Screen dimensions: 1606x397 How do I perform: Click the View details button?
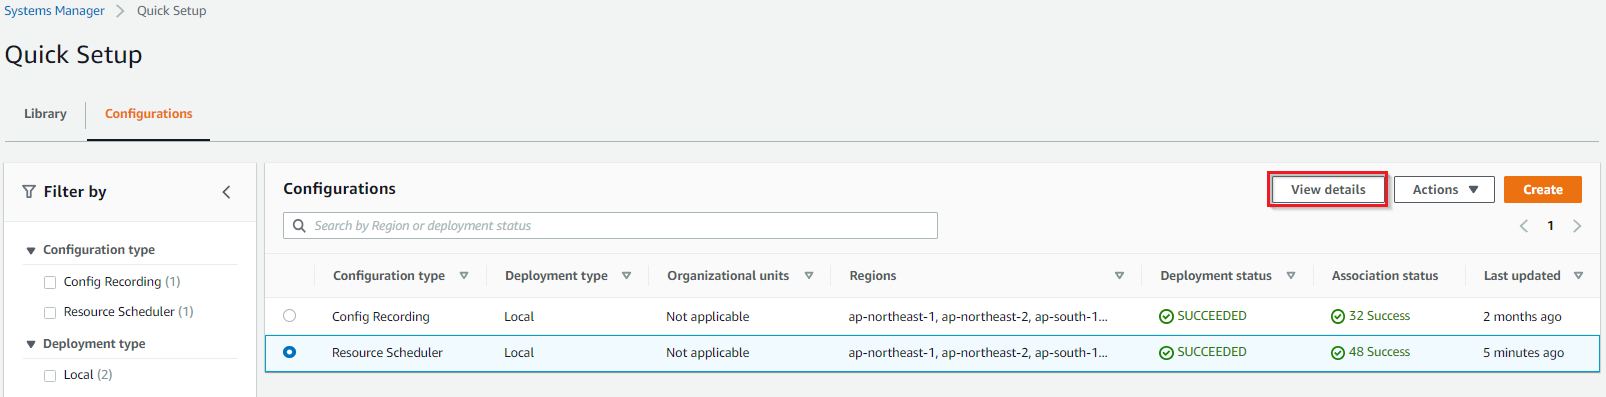click(x=1328, y=190)
